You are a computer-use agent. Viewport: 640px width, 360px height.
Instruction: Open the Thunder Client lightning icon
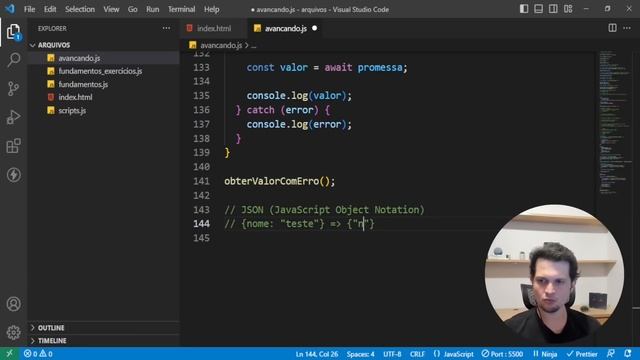click(13, 175)
